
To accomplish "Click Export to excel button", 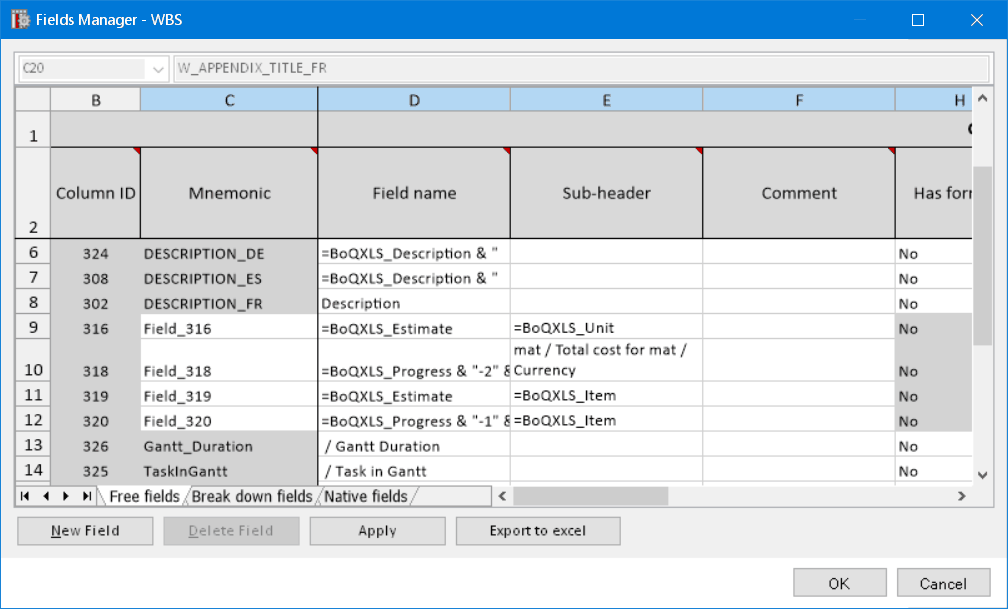I will coord(538,531).
